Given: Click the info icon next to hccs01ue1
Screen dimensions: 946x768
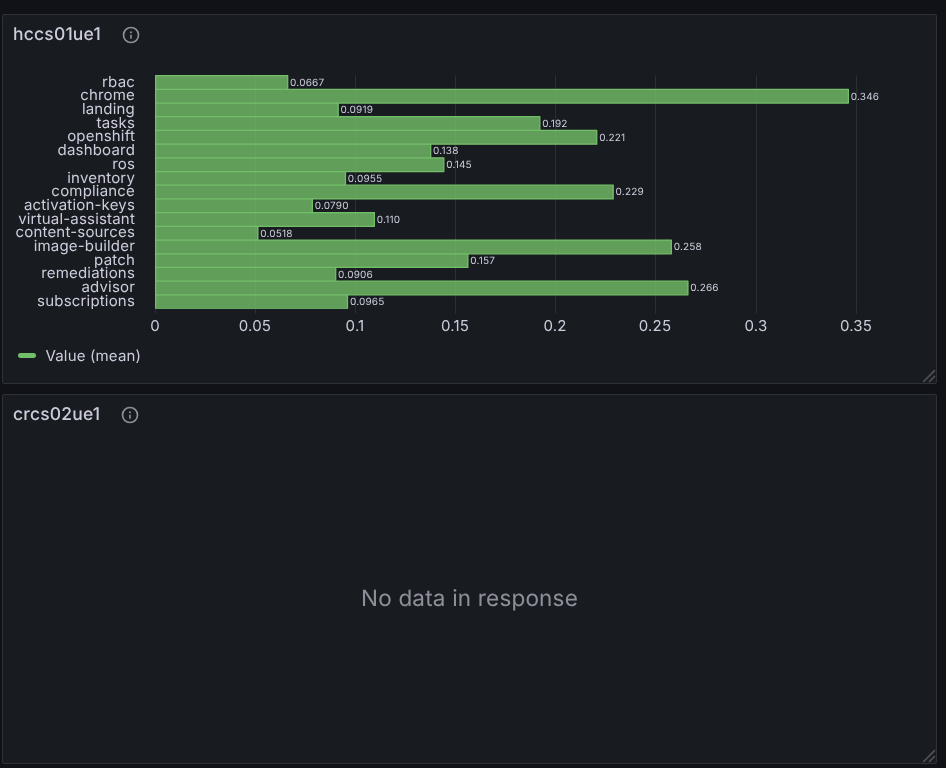Looking at the screenshot, I should pos(131,35).
